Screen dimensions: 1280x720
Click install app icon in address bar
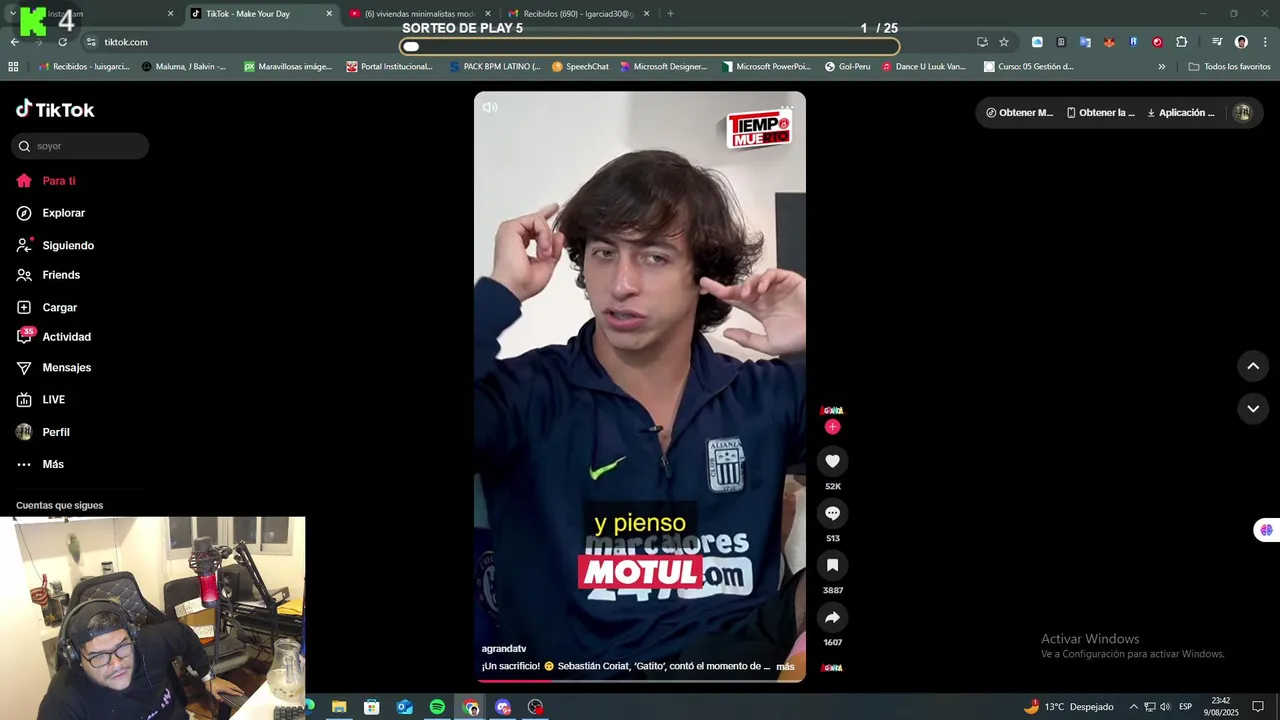(982, 42)
